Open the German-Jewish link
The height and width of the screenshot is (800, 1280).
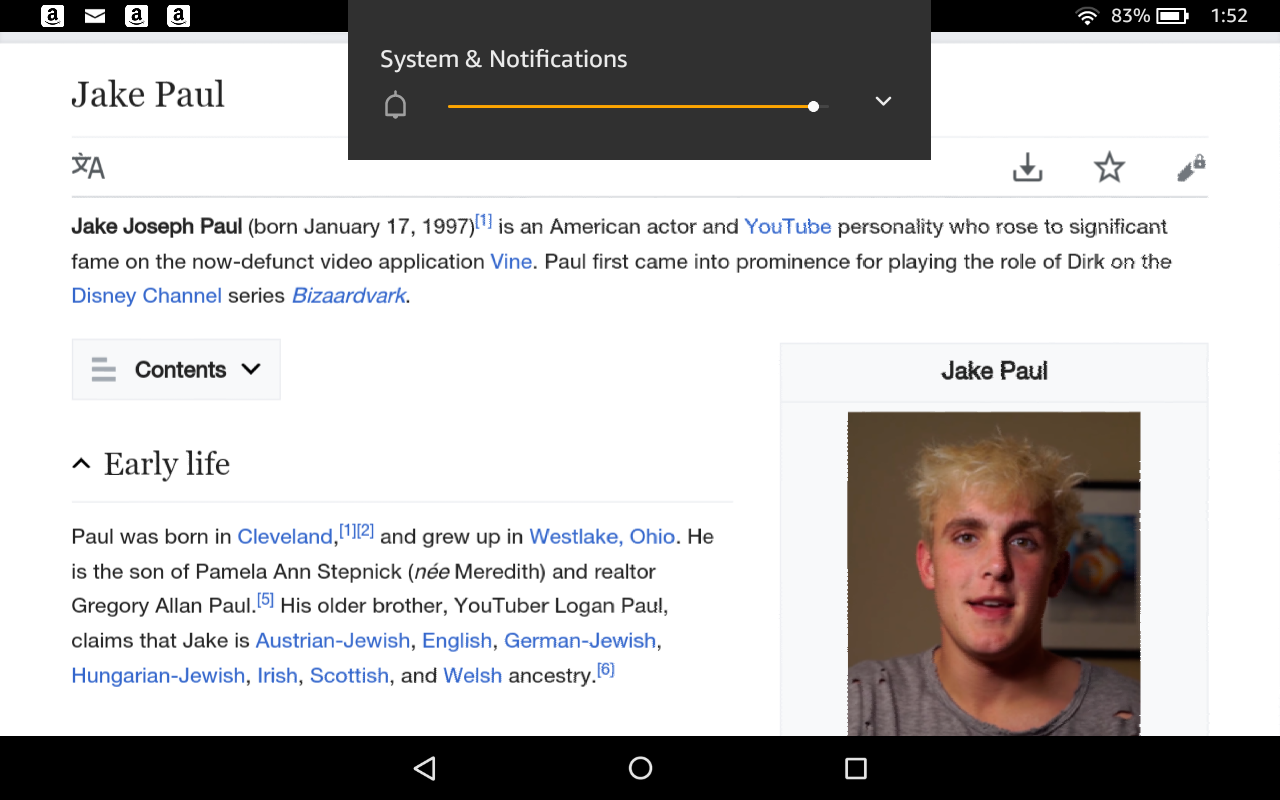point(580,641)
